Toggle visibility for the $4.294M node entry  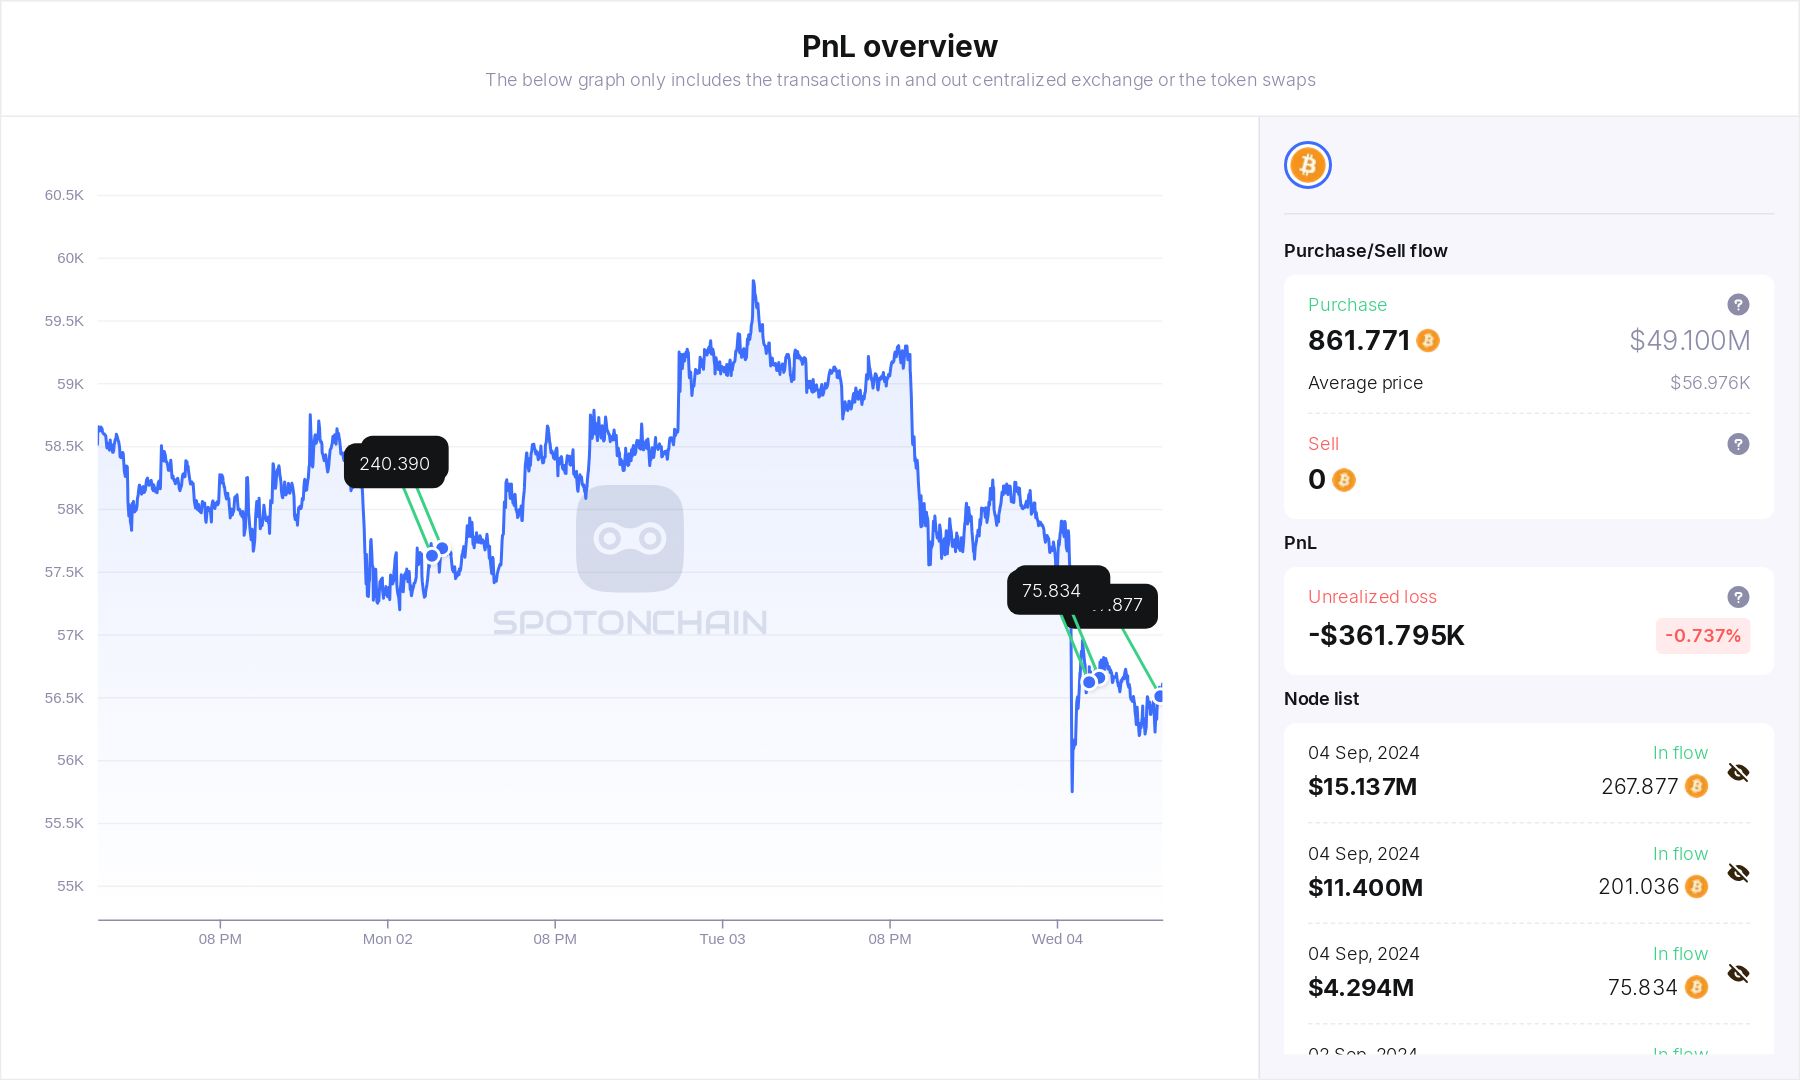click(1738, 973)
